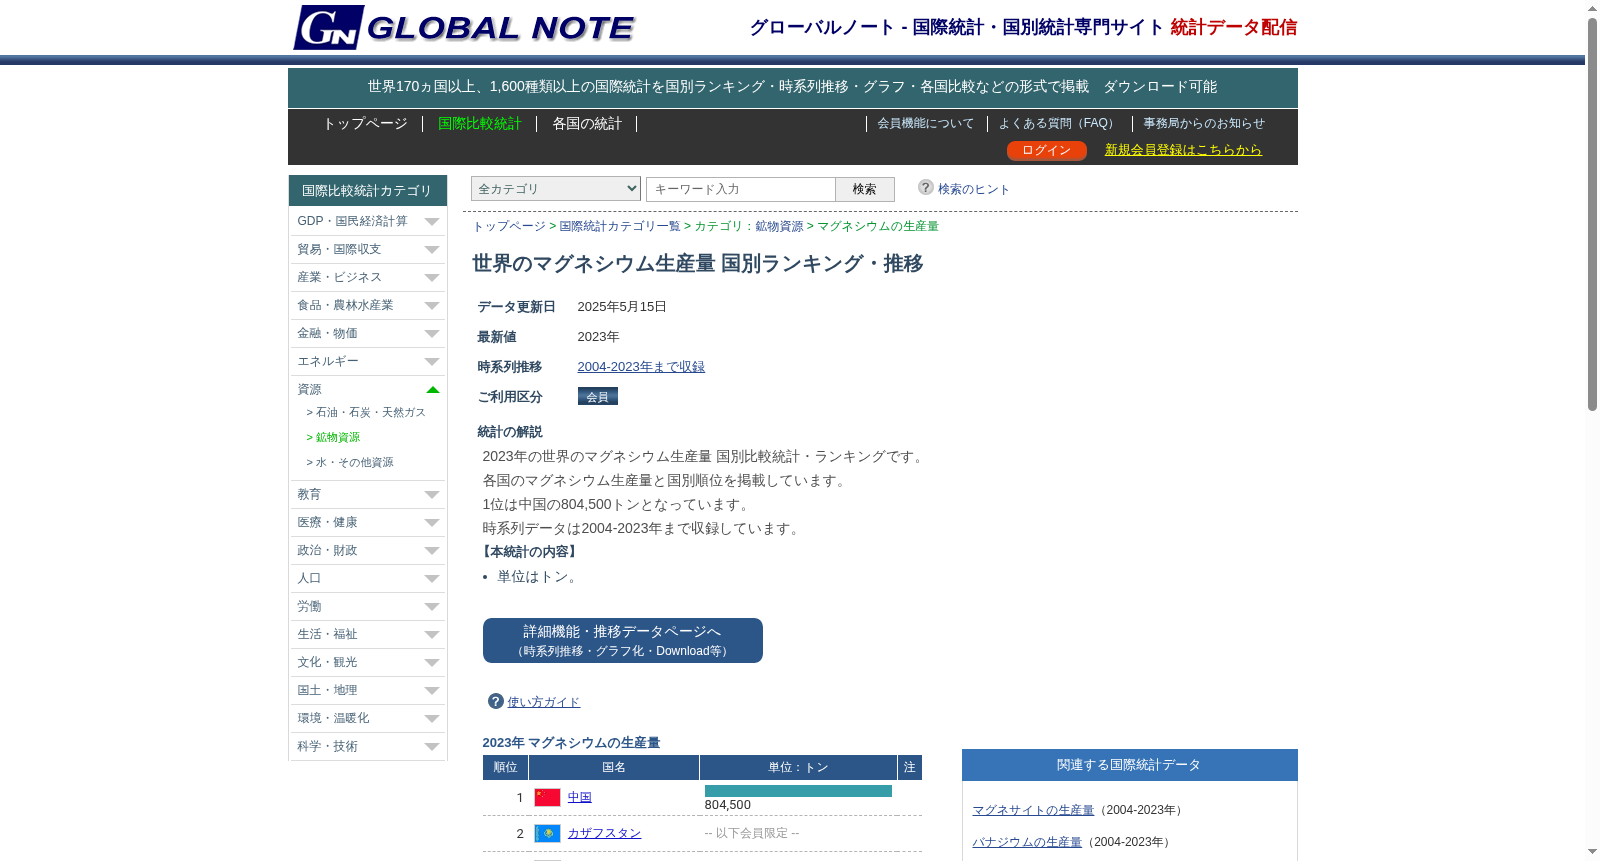Open the カザフスタン country link

coord(604,833)
